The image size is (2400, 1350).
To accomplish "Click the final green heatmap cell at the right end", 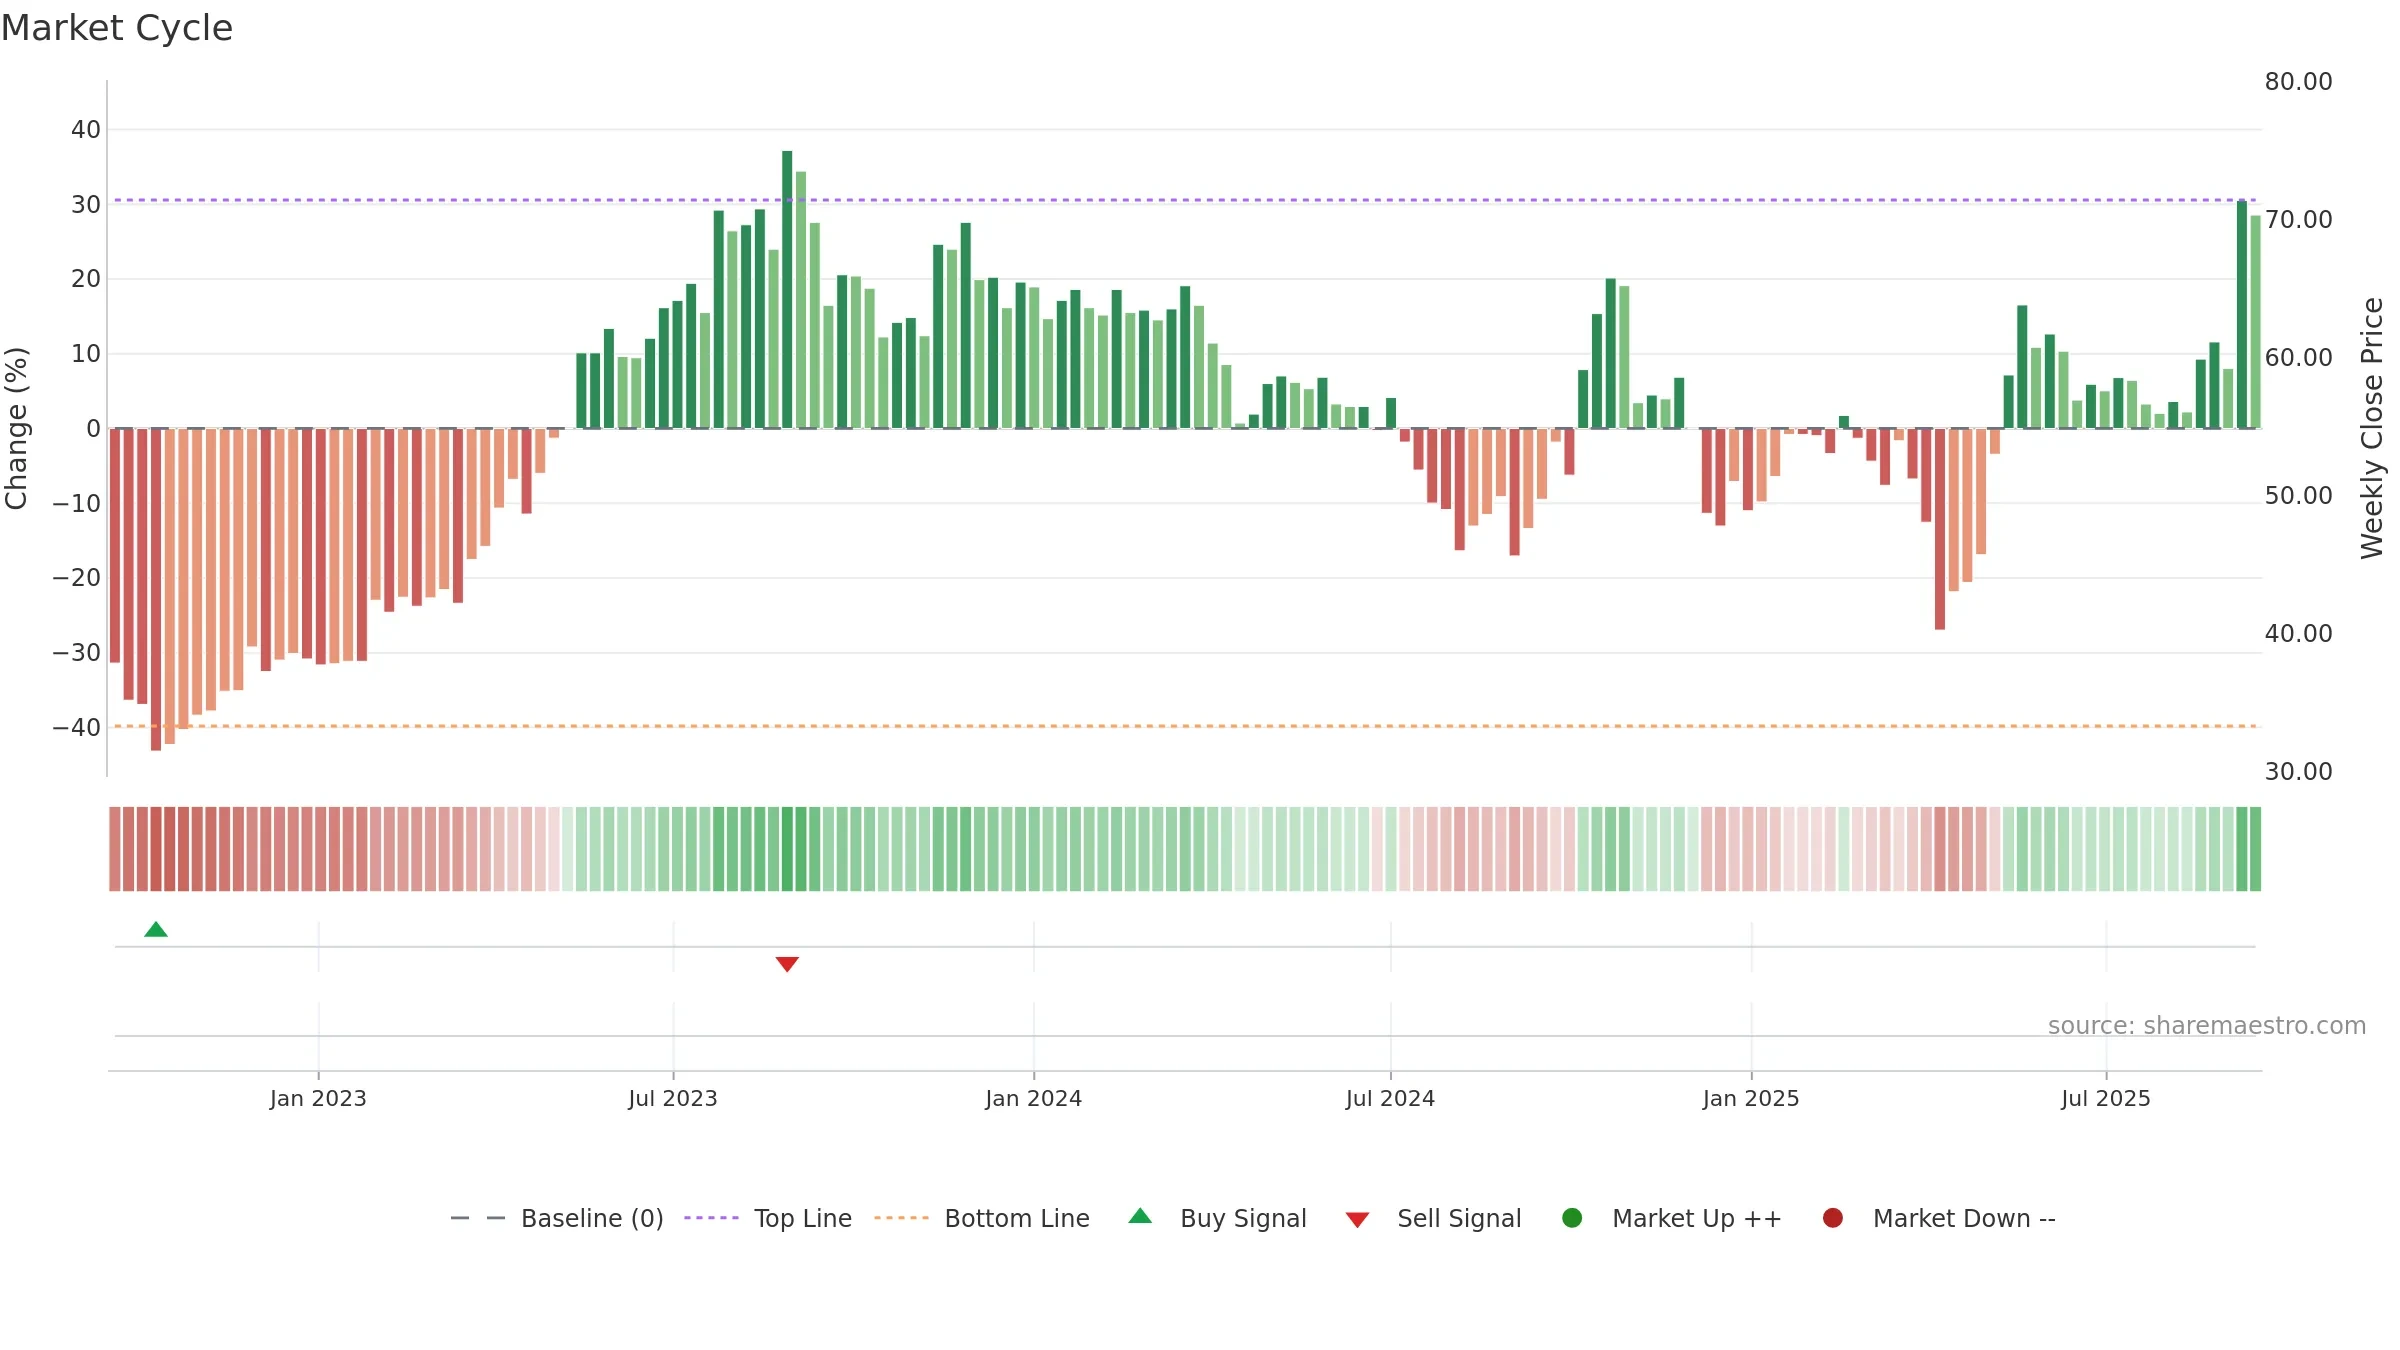I will (x=2255, y=849).
